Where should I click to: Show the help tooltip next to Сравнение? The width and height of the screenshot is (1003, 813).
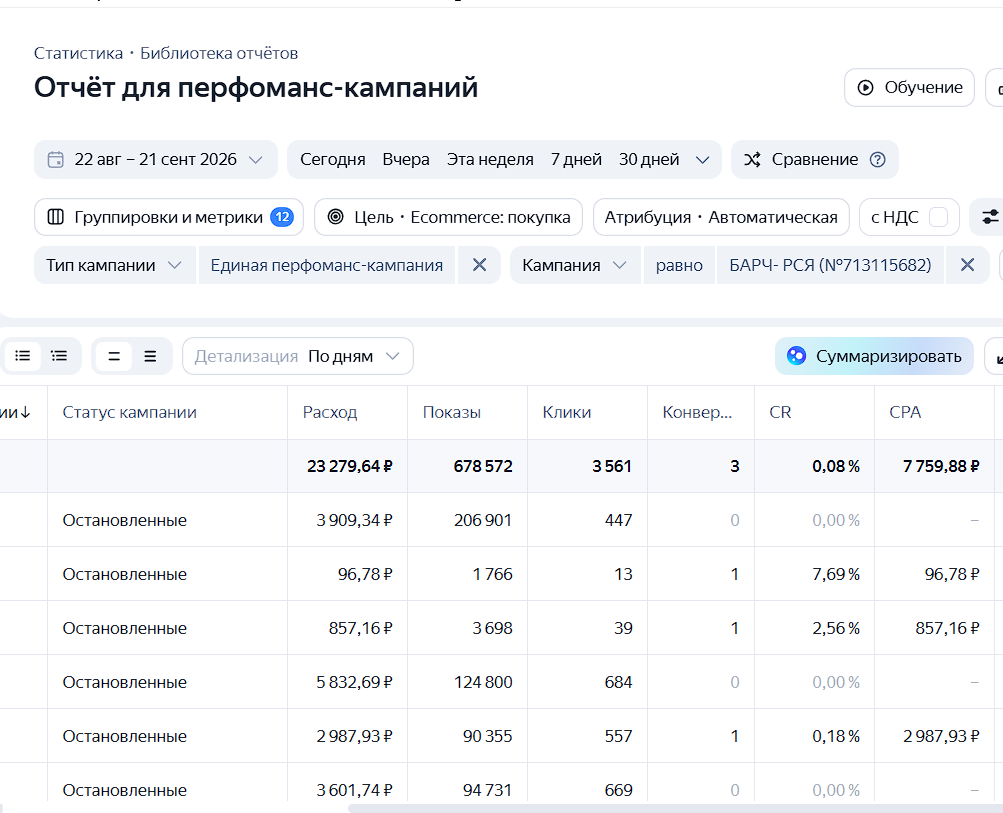coord(878,159)
